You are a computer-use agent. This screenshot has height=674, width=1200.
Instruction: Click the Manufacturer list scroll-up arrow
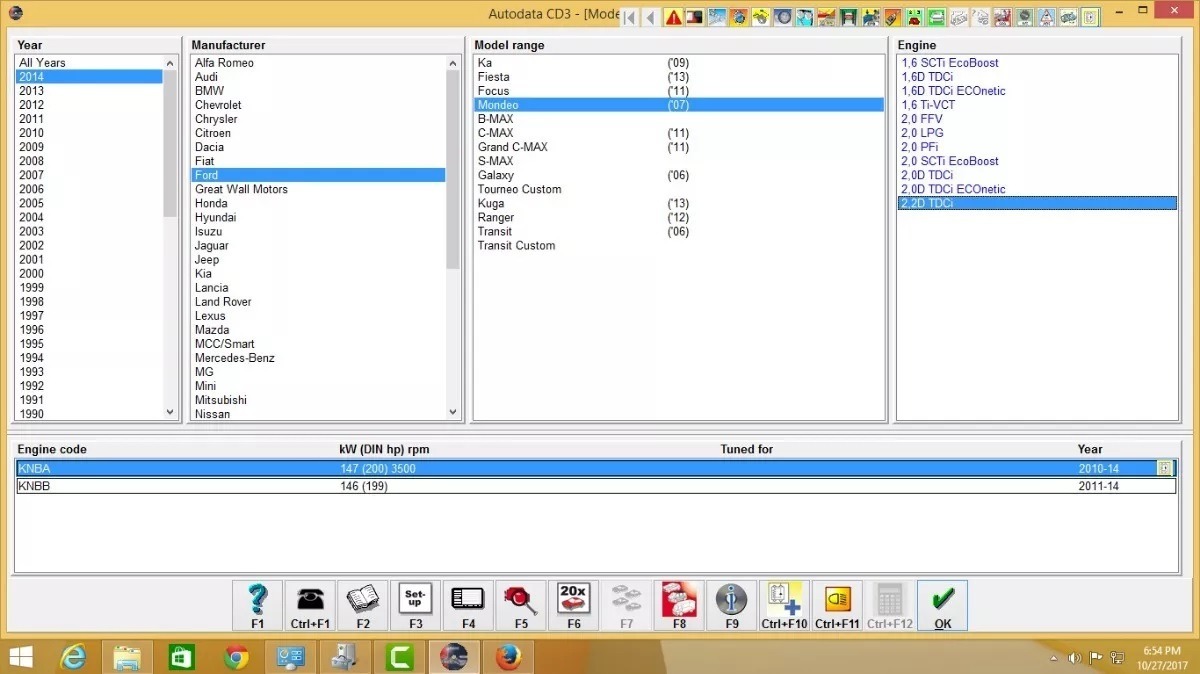pyautogui.click(x=453, y=62)
